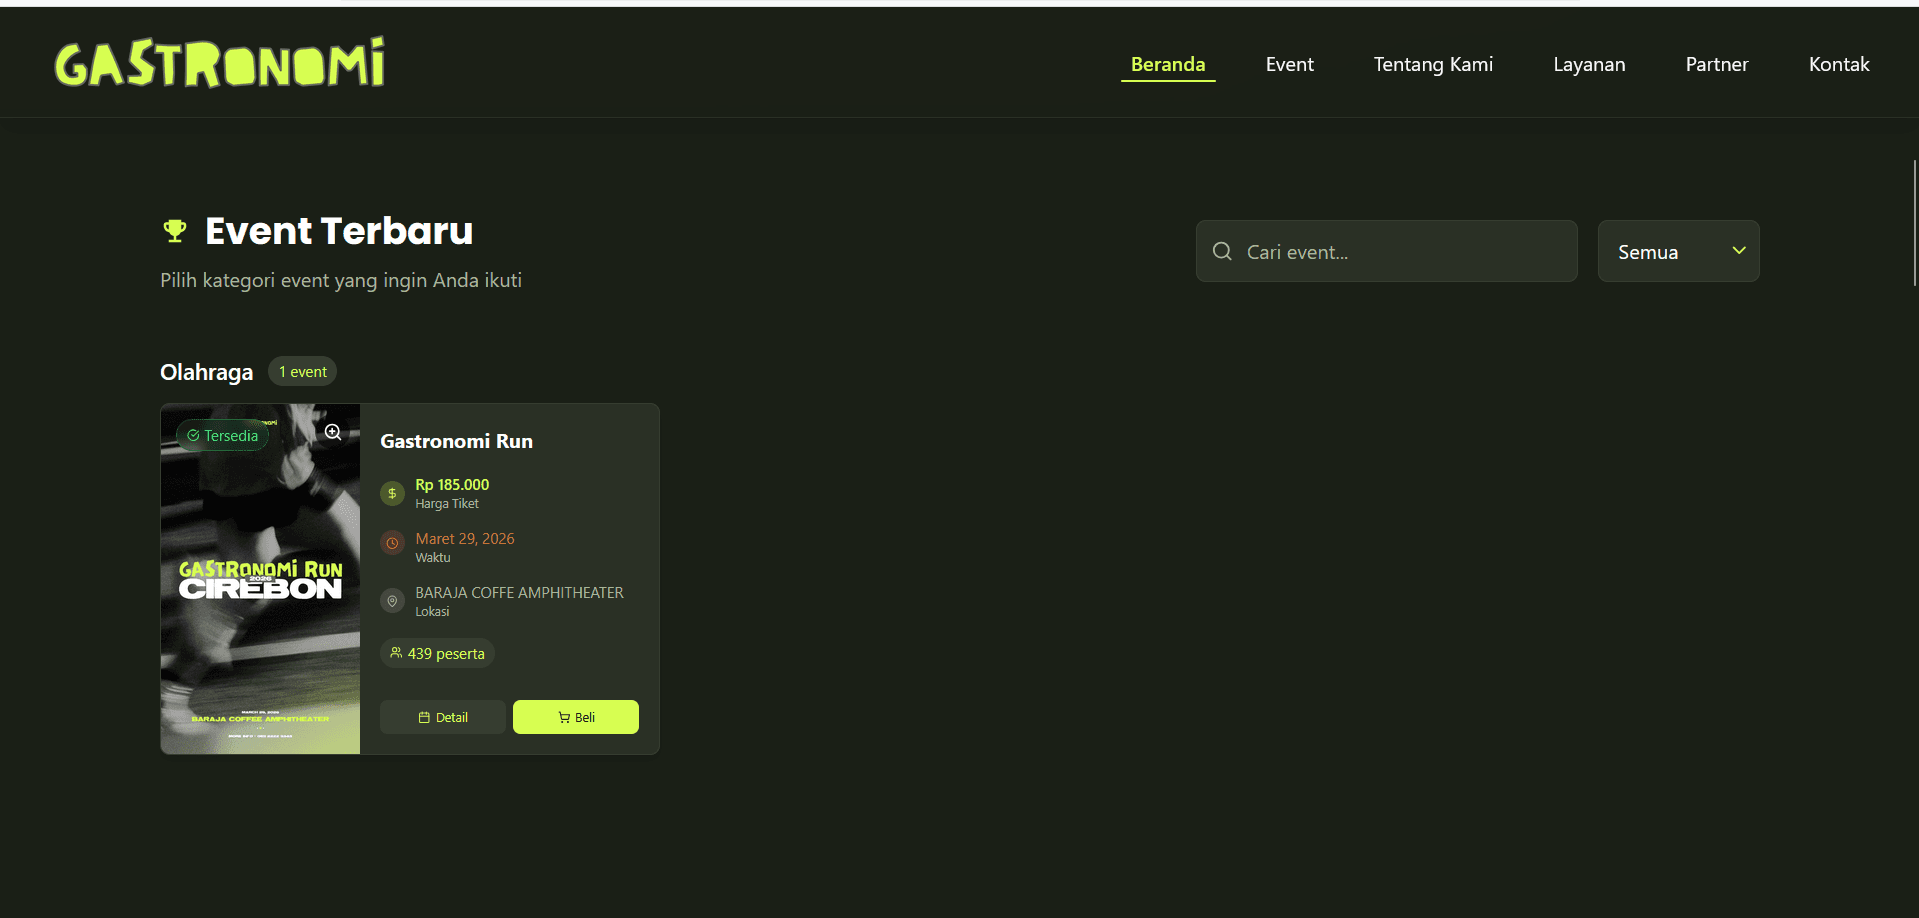Click the trophy icon beside Event Terbaru
This screenshot has width=1919, height=918.
click(x=175, y=231)
